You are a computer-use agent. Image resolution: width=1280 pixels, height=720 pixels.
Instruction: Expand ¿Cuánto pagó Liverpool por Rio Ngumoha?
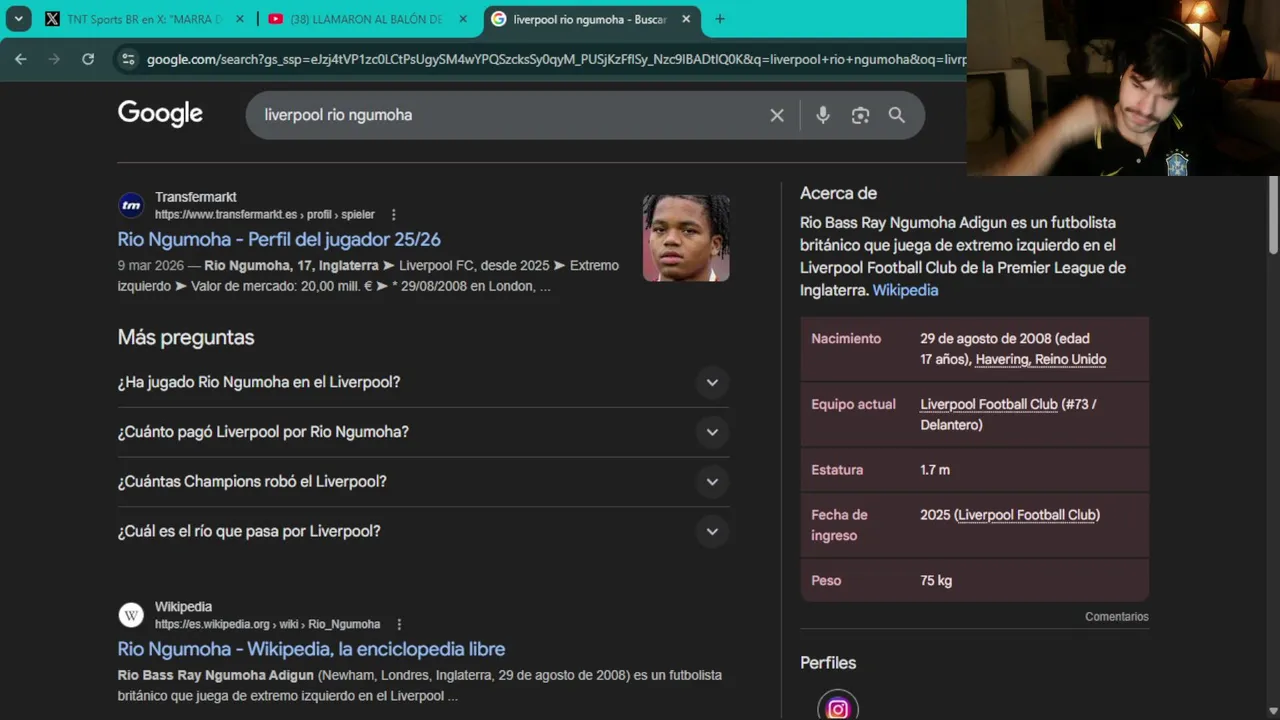[423, 432]
